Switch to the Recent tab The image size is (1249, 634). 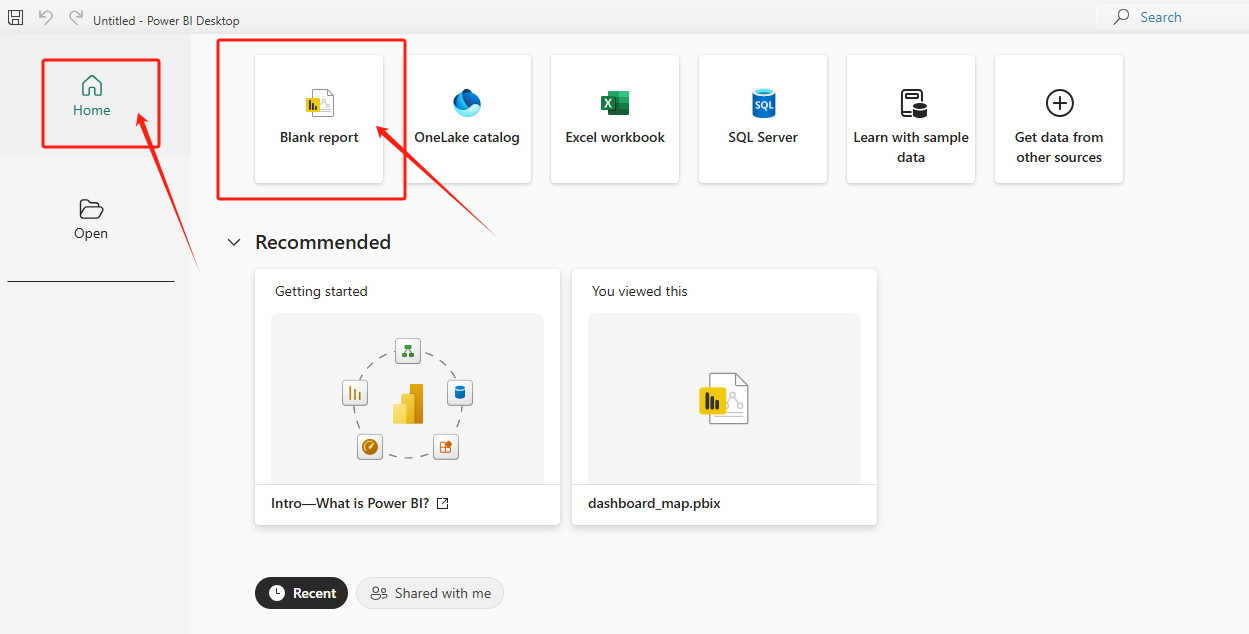coord(302,593)
